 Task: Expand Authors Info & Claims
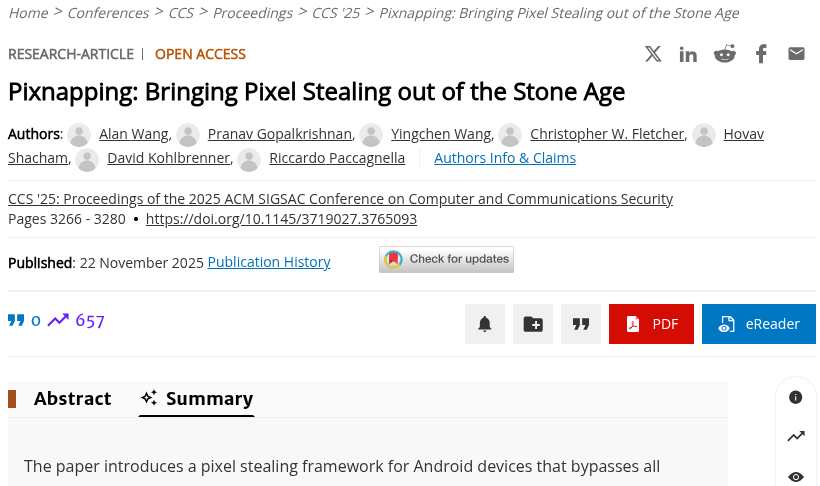[505, 158]
